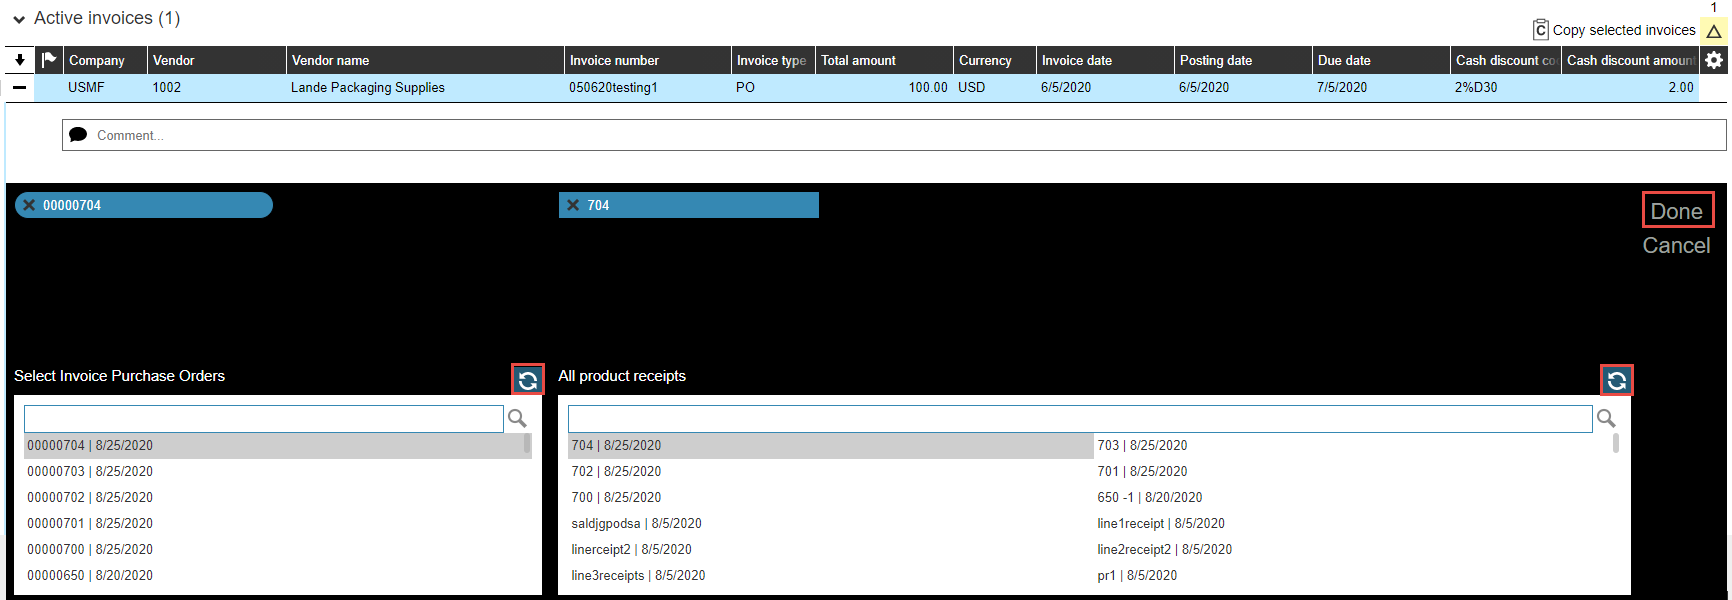This screenshot has height=600, width=1732.
Task: Select purchase order 00000701 | 8/25/2020
Action: [x=273, y=524]
